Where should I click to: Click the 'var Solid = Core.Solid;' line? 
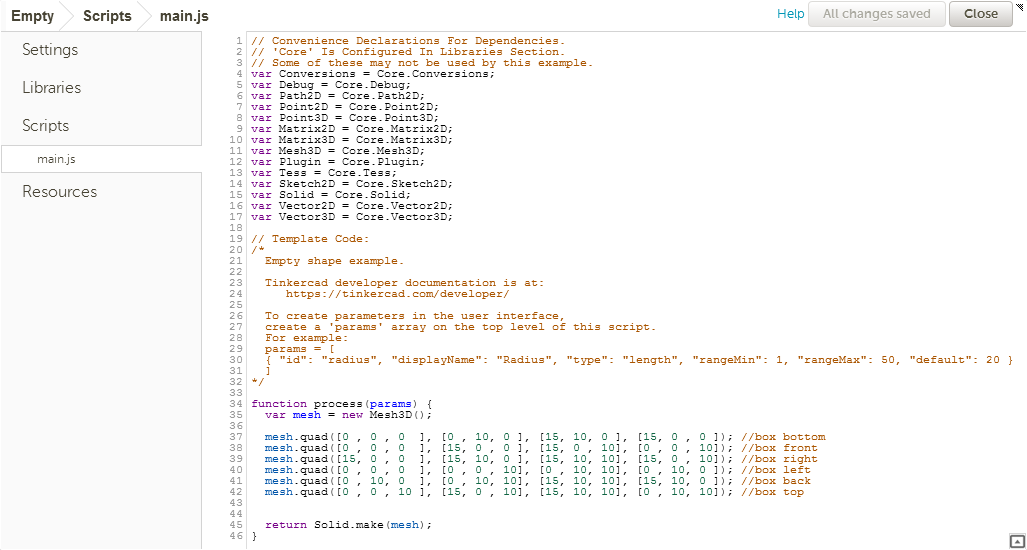331,195
